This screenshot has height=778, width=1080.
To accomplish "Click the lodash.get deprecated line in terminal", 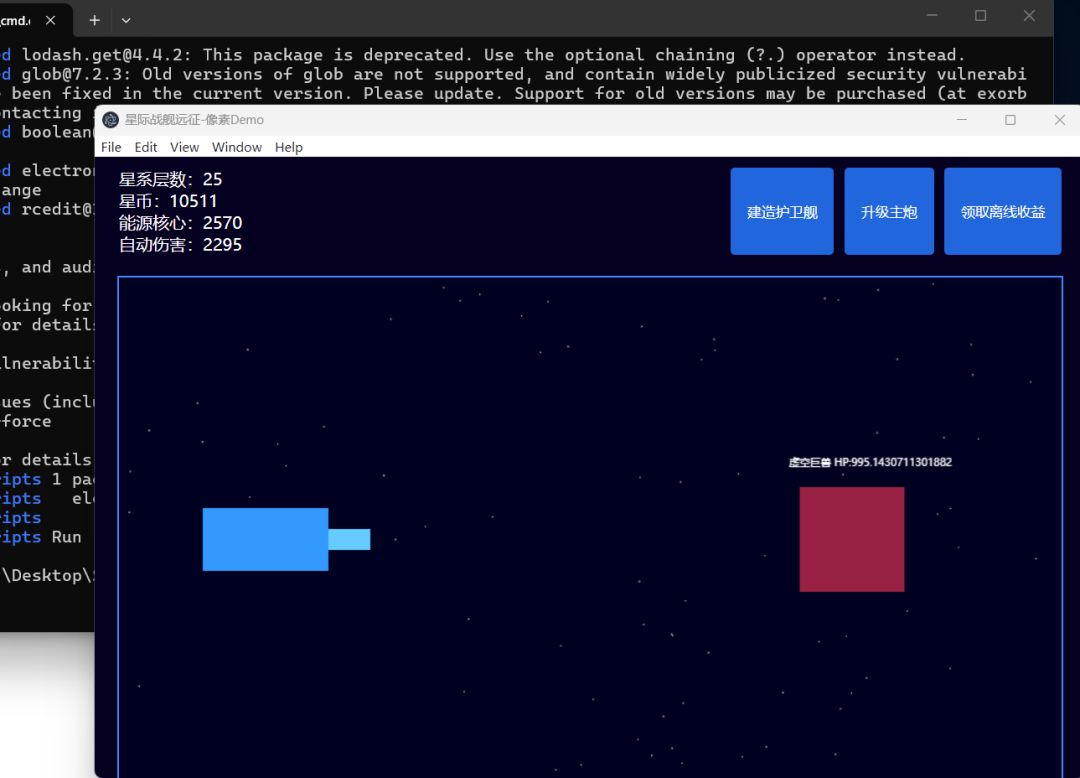I will click(482, 55).
